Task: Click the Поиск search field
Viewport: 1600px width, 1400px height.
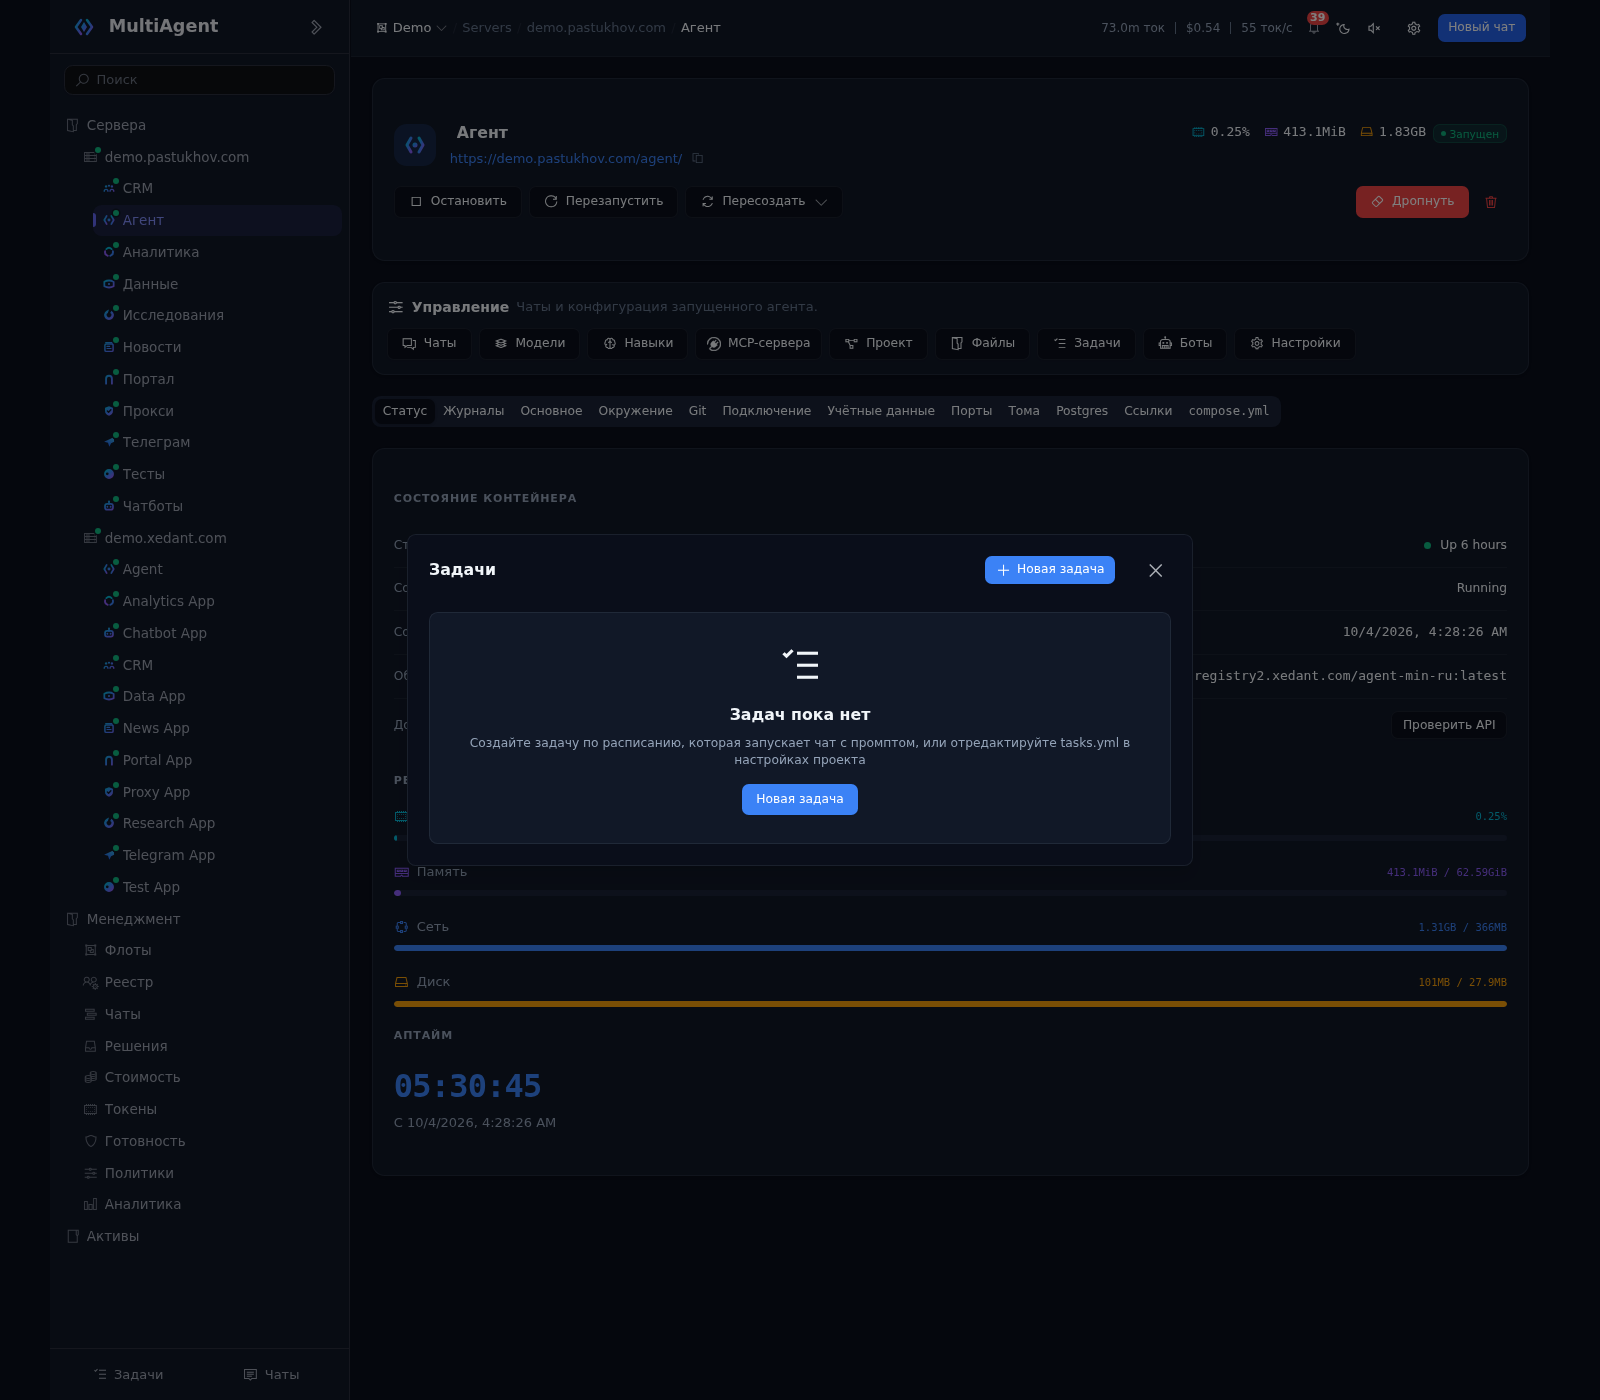Action: [x=199, y=80]
